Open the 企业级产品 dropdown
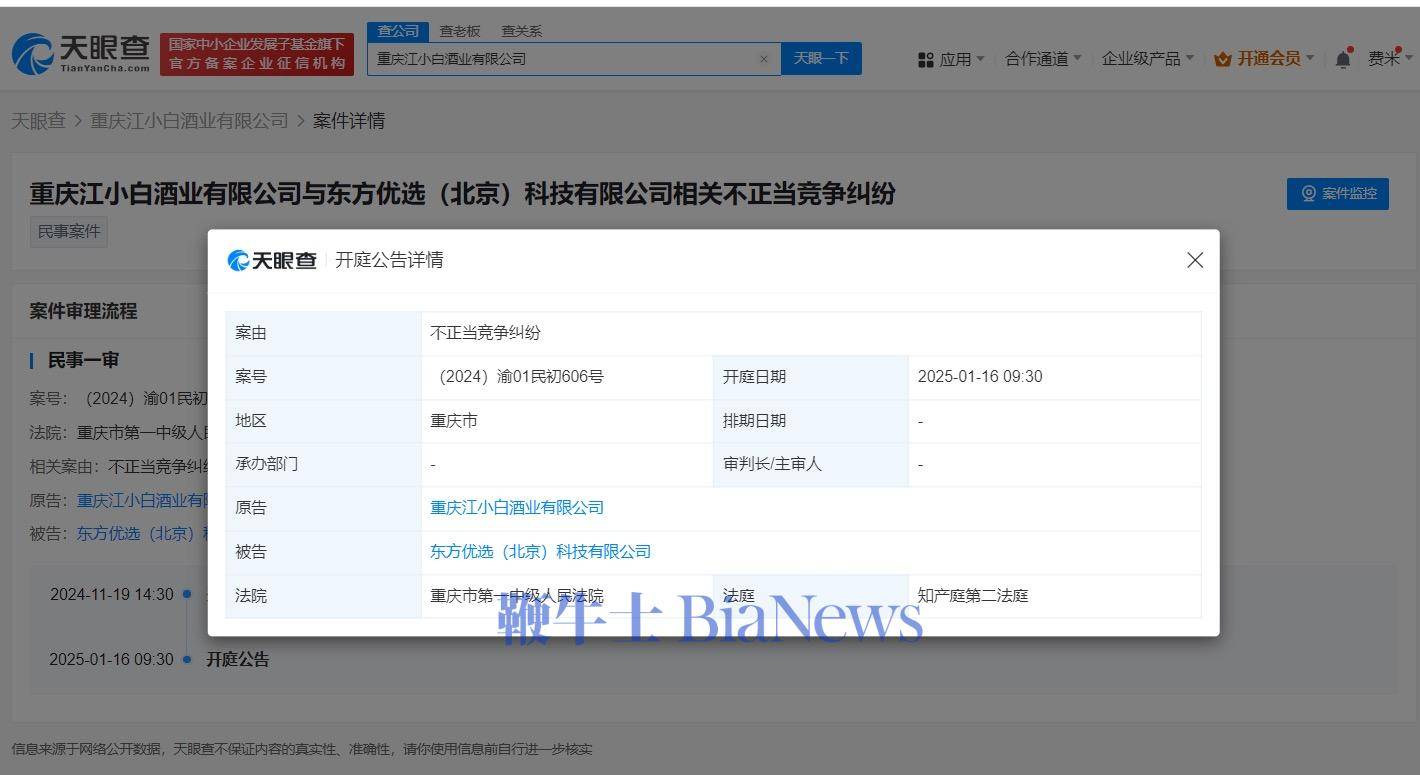This screenshot has width=1420, height=775. [1147, 59]
